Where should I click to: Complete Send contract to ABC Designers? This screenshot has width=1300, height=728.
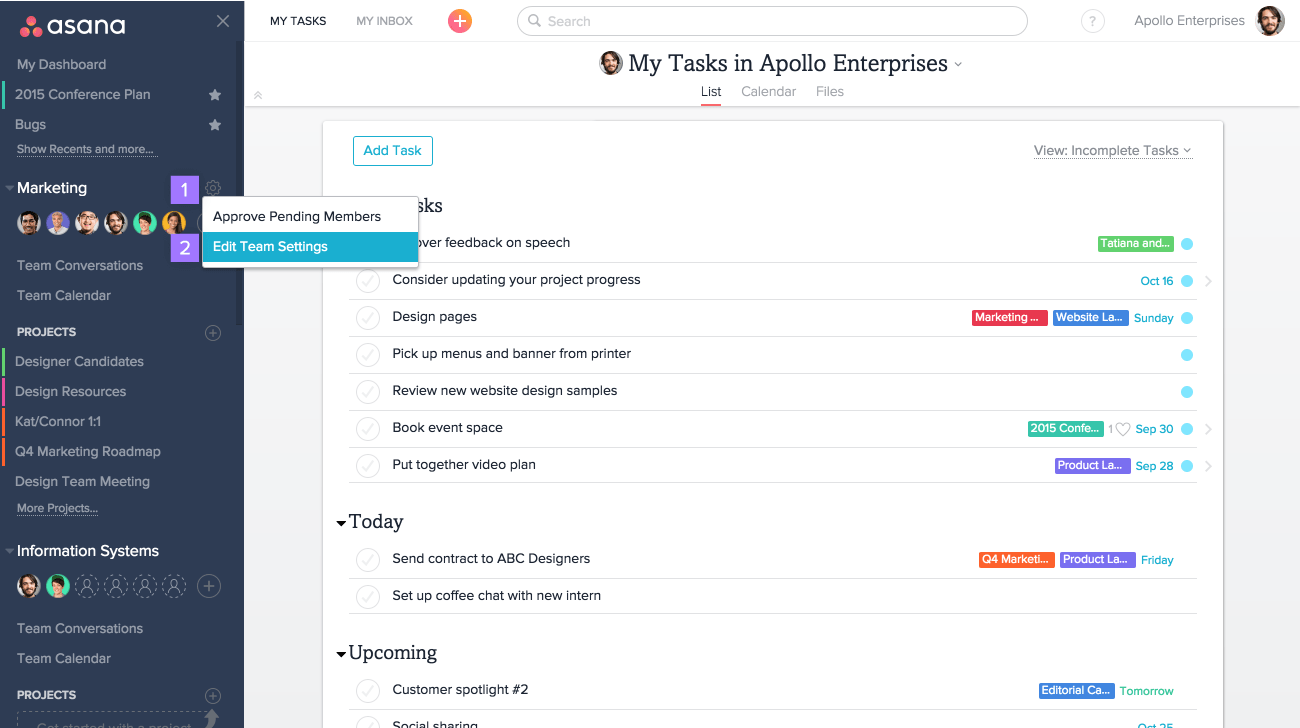click(x=368, y=560)
